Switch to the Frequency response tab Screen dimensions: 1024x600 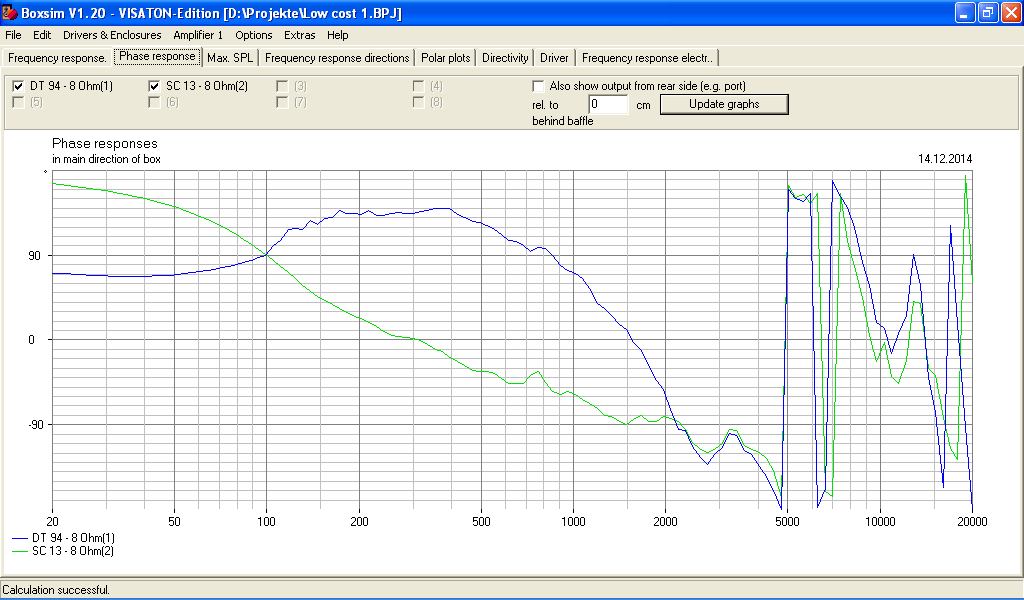pos(57,58)
